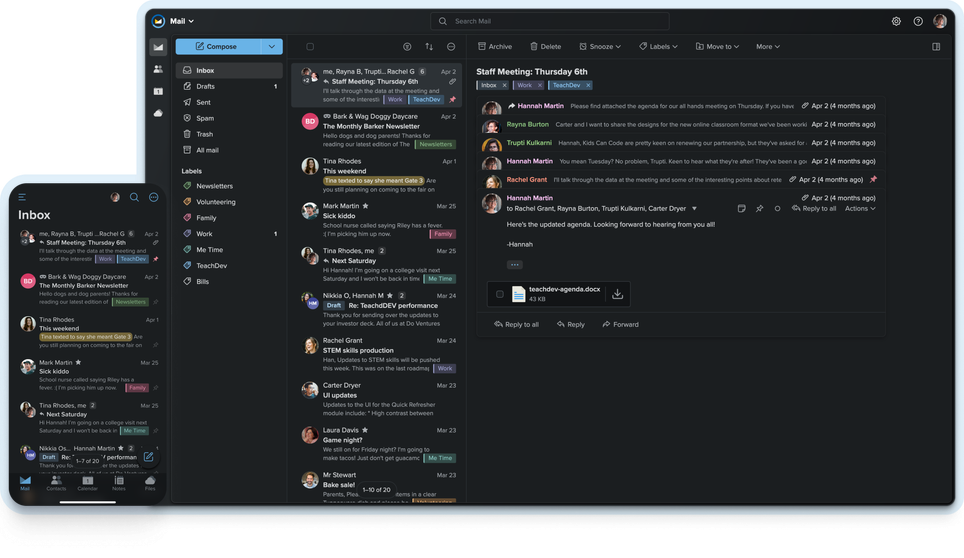Select the Family label in sidebar
The width and height of the screenshot is (964, 558).
[x=229, y=218]
